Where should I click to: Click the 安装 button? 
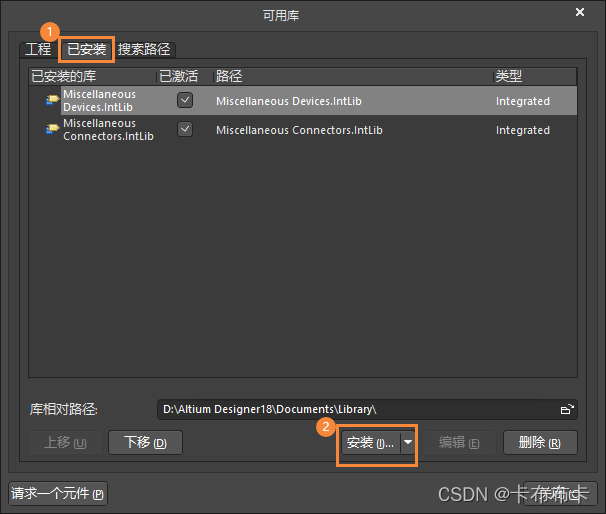[x=370, y=443]
